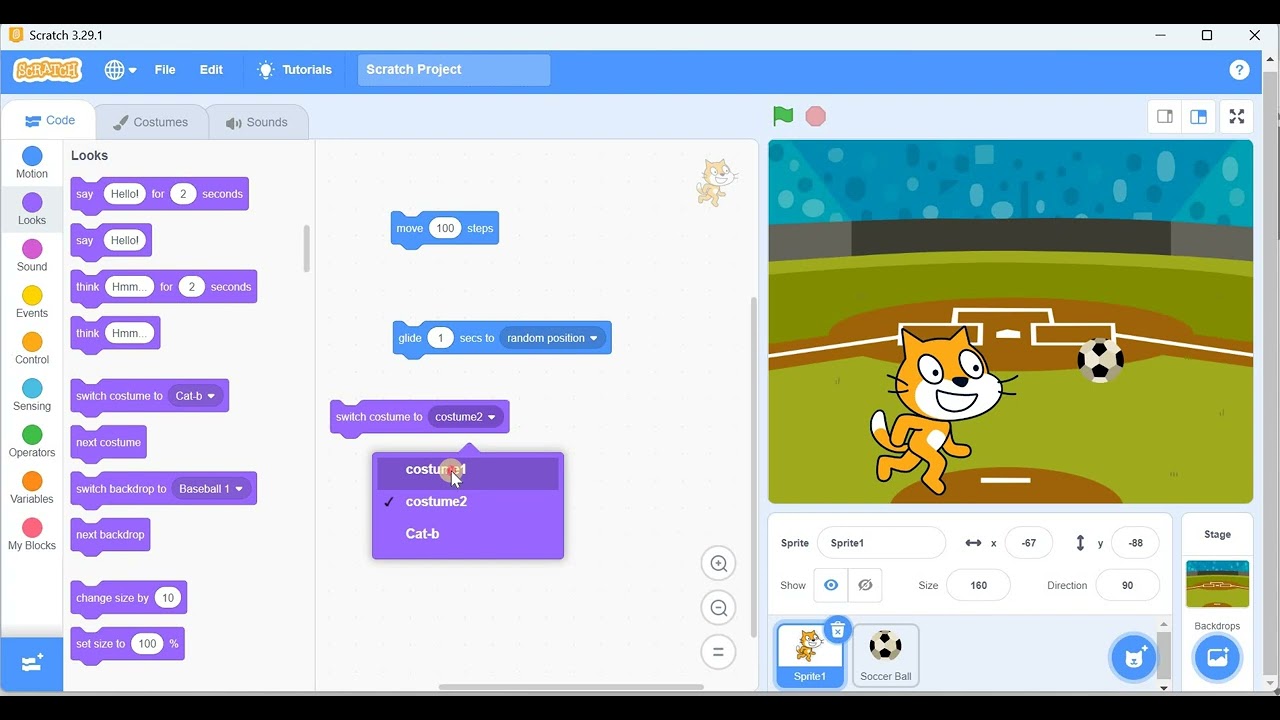Edit the sprite x position field

[1028, 543]
